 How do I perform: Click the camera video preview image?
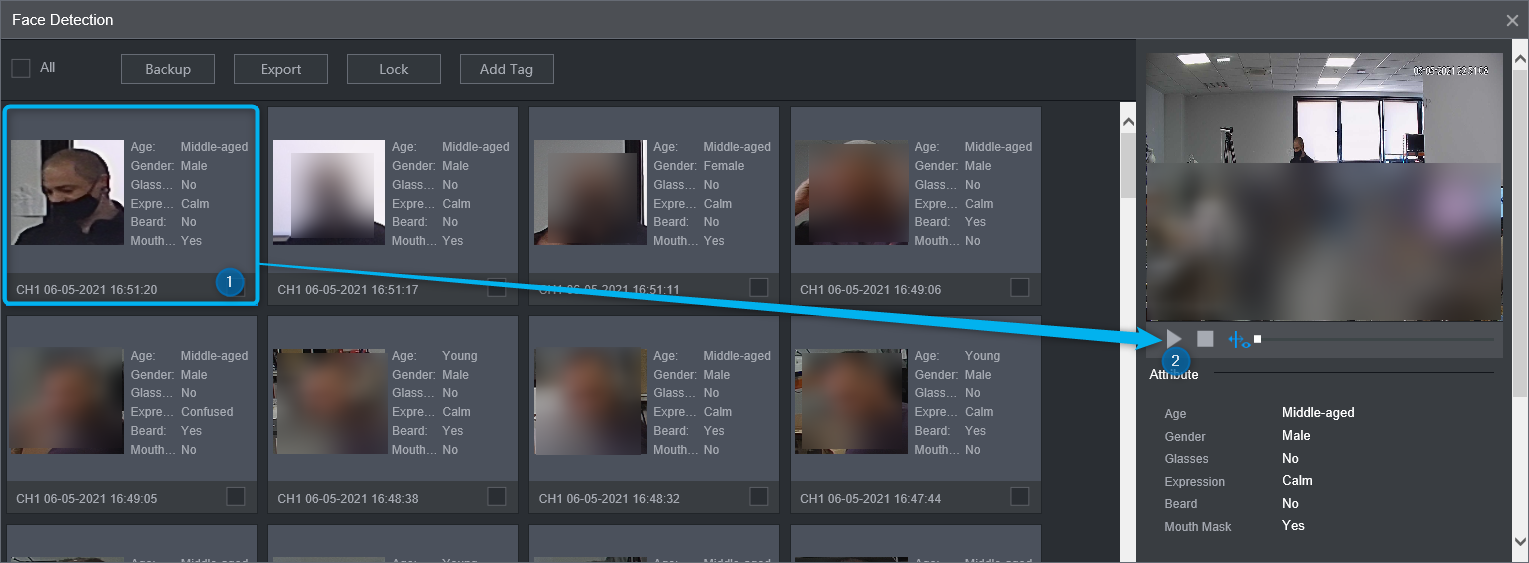(x=1324, y=187)
